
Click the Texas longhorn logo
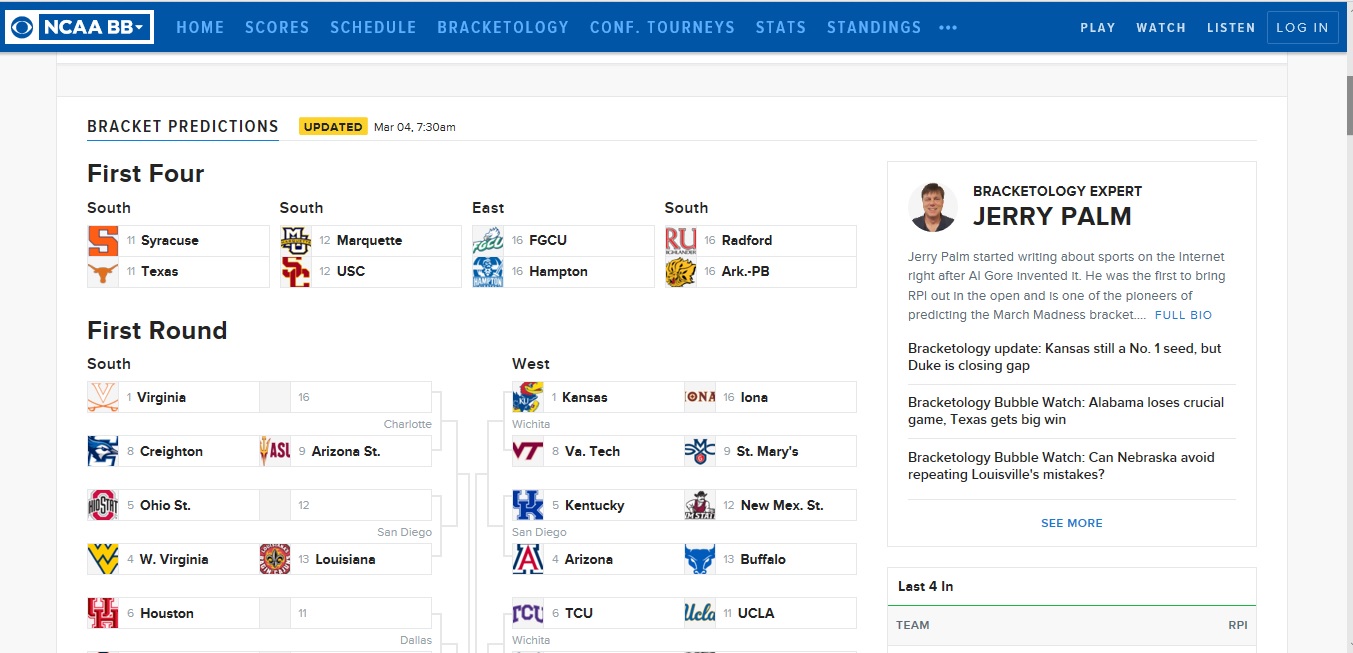[103, 271]
